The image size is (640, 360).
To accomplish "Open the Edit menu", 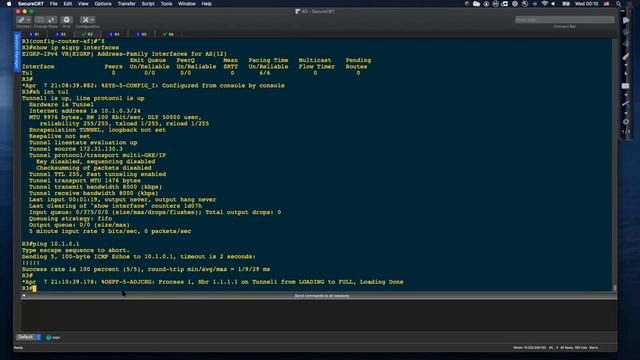I will [x=68, y=4].
